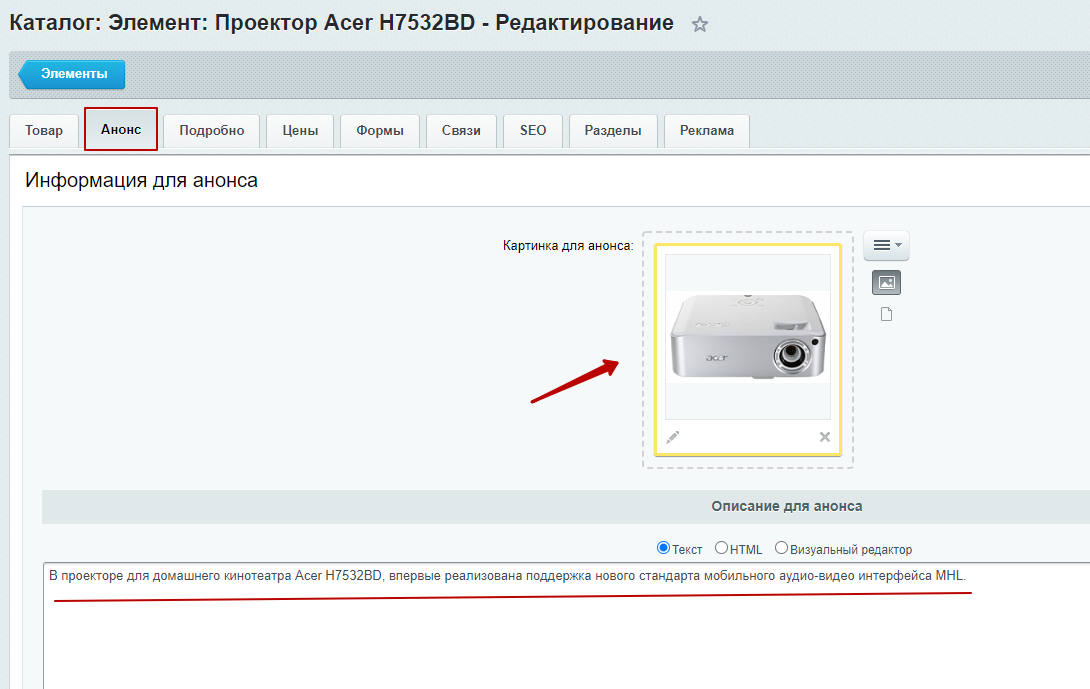The image size is (1090, 689).
Task: Select the HTML description type radio
Action: (722, 548)
